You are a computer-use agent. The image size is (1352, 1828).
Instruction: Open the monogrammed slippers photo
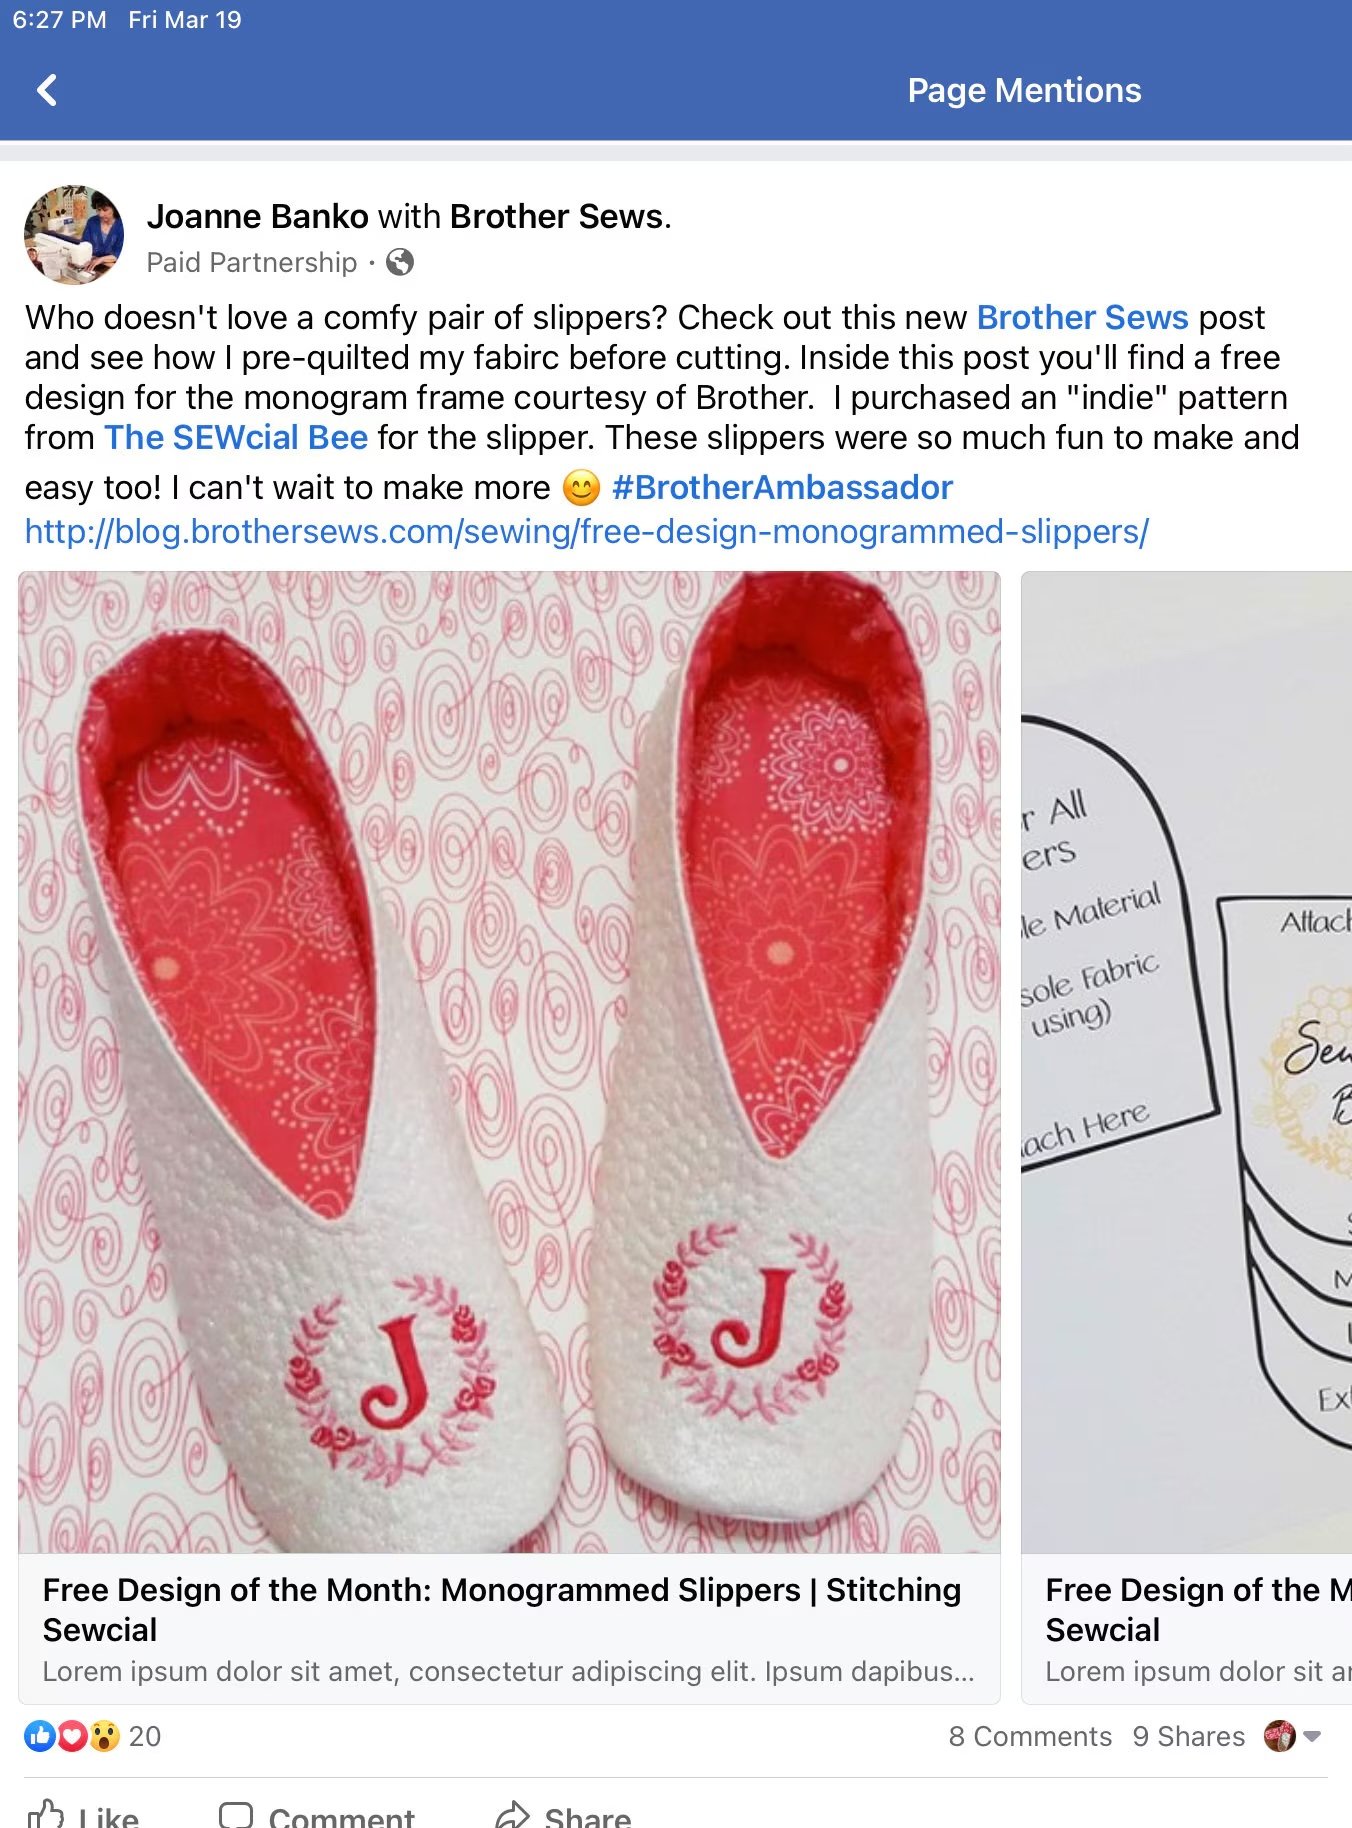click(x=509, y=1062)
